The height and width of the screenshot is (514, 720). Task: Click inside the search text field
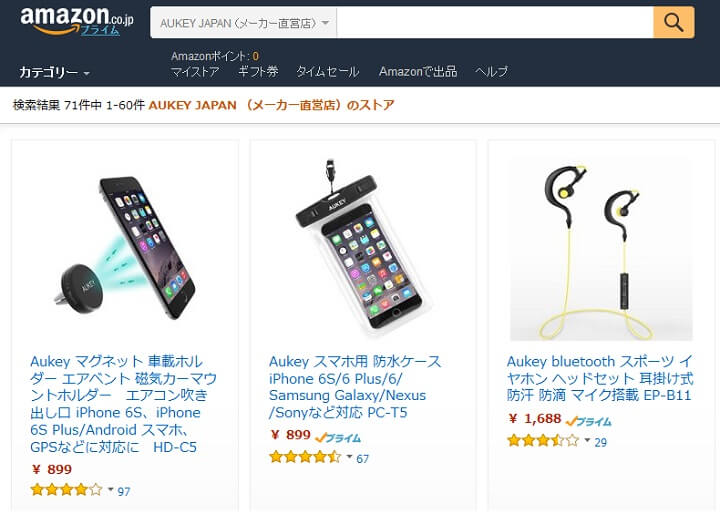click(x=495, y=23)
